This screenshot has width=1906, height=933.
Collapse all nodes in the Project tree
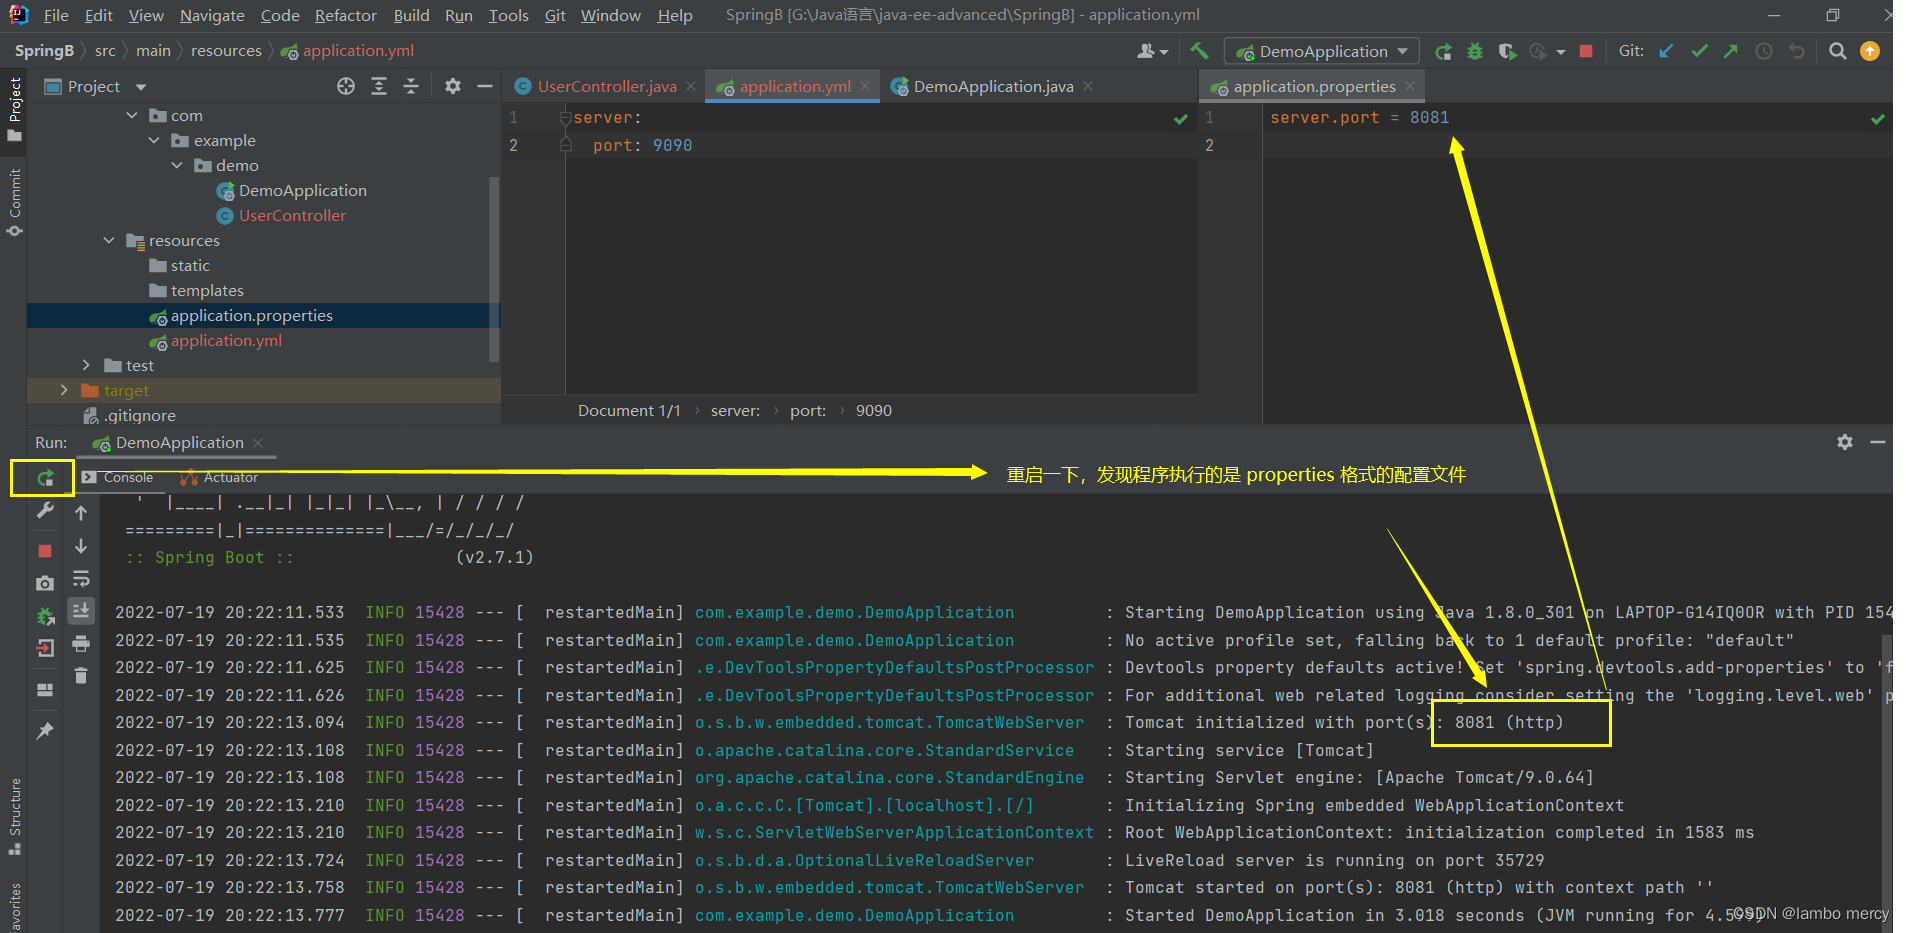(x=411, y=86)
